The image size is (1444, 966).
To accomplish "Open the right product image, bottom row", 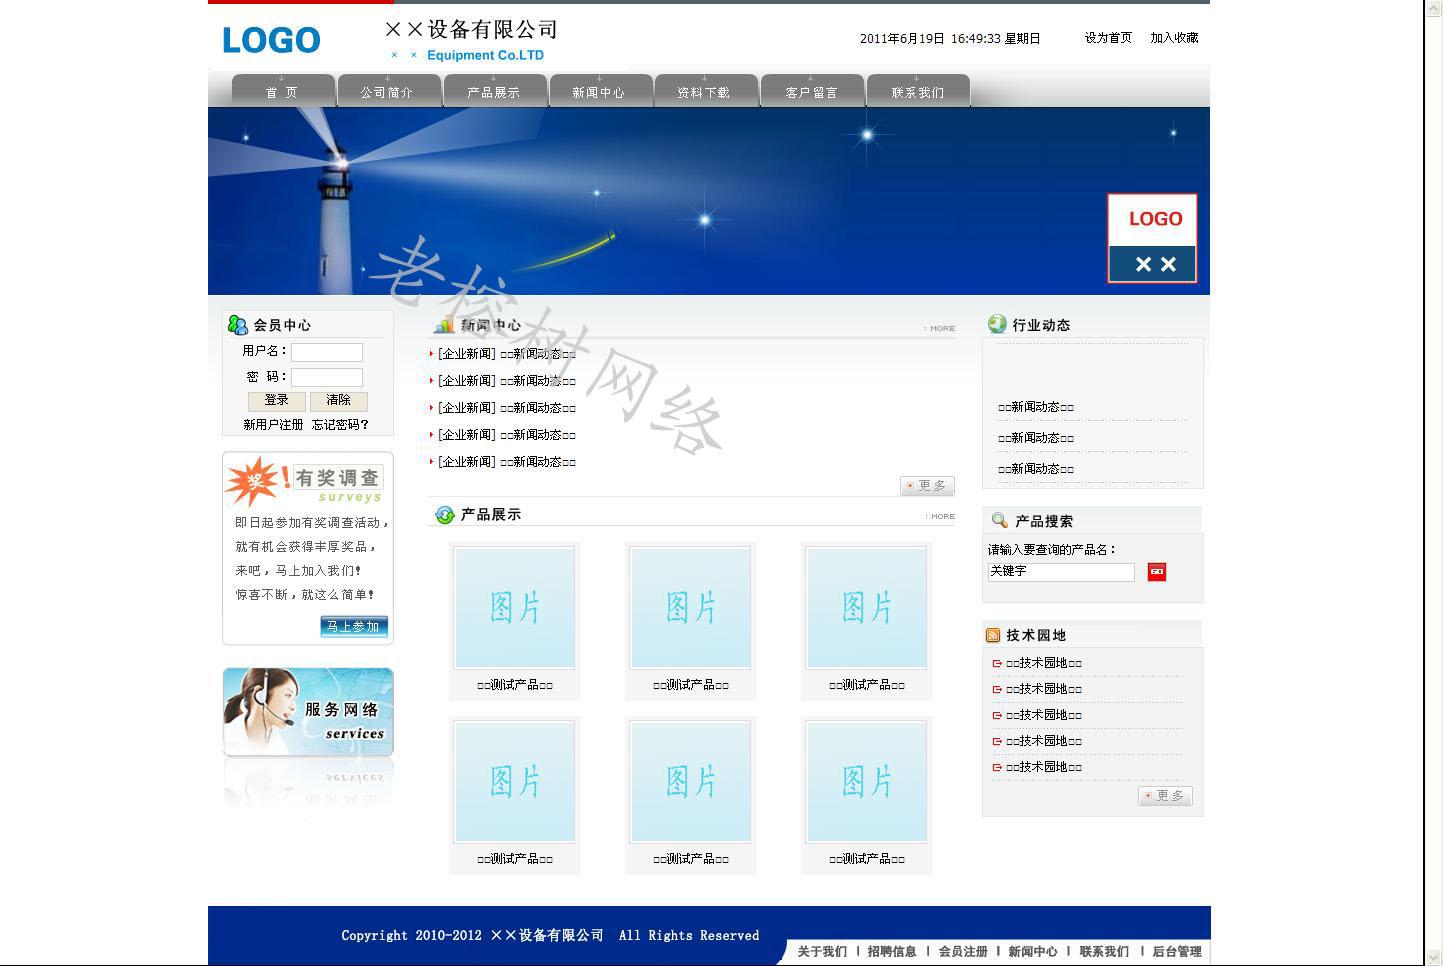I will 867,782.
